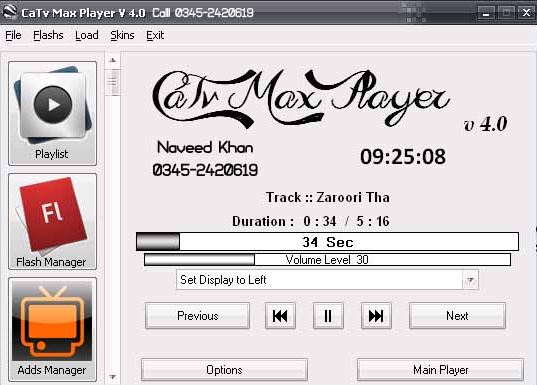The image size is (537, 385).
Task: Open the Options button
Action: 224,370
